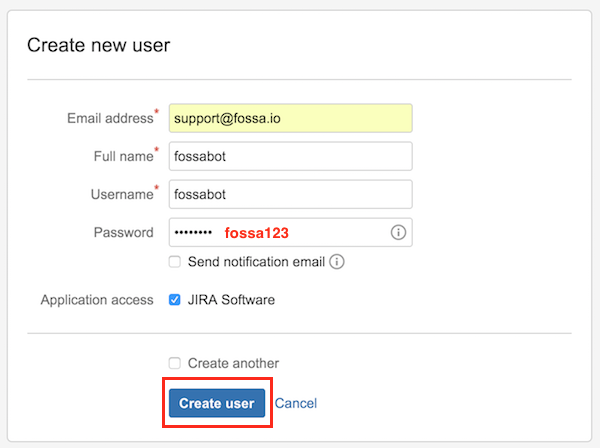Click the "Password" field label

point(123,232)
